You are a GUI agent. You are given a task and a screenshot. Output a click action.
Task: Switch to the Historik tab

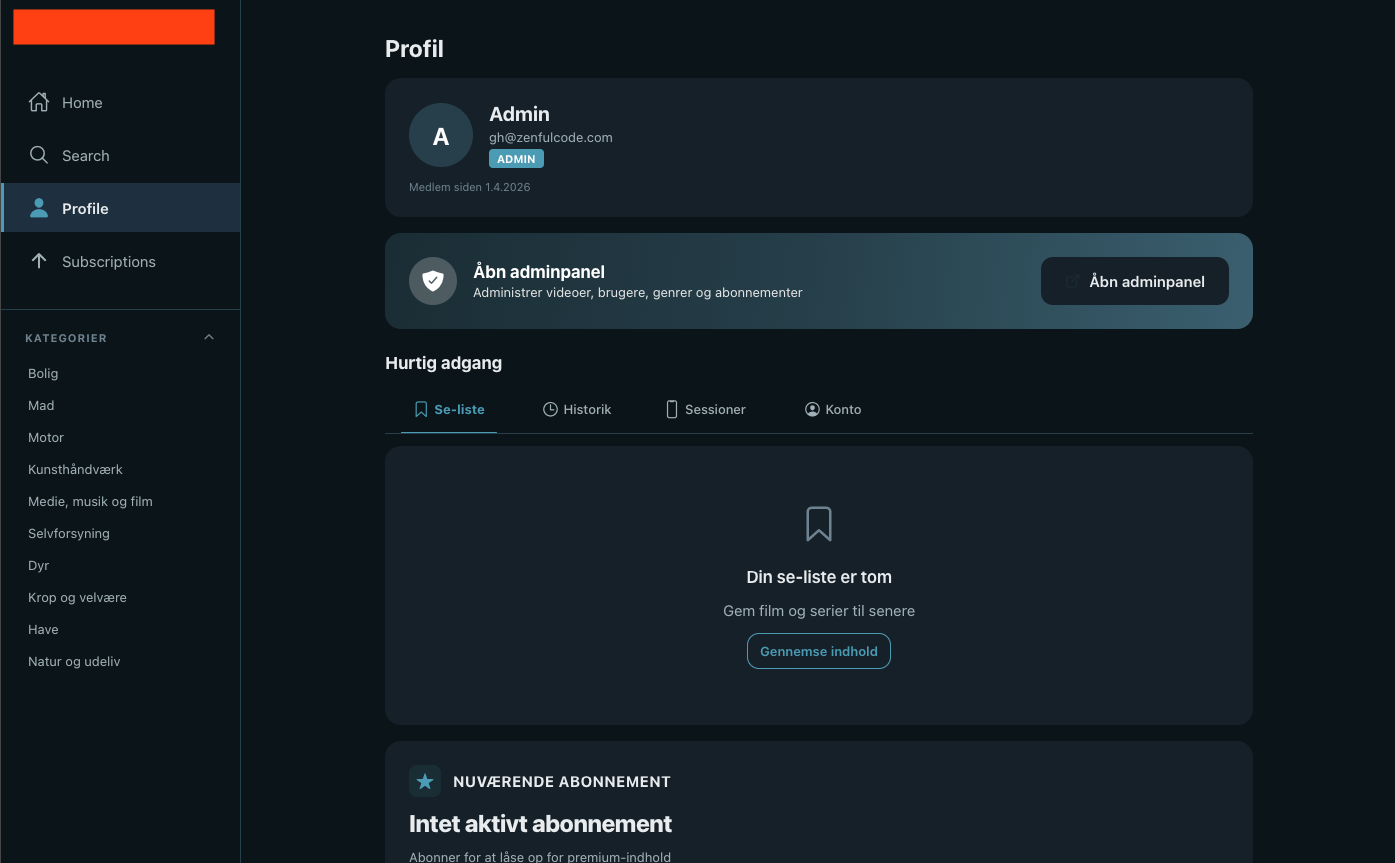[x=577, y=409]
